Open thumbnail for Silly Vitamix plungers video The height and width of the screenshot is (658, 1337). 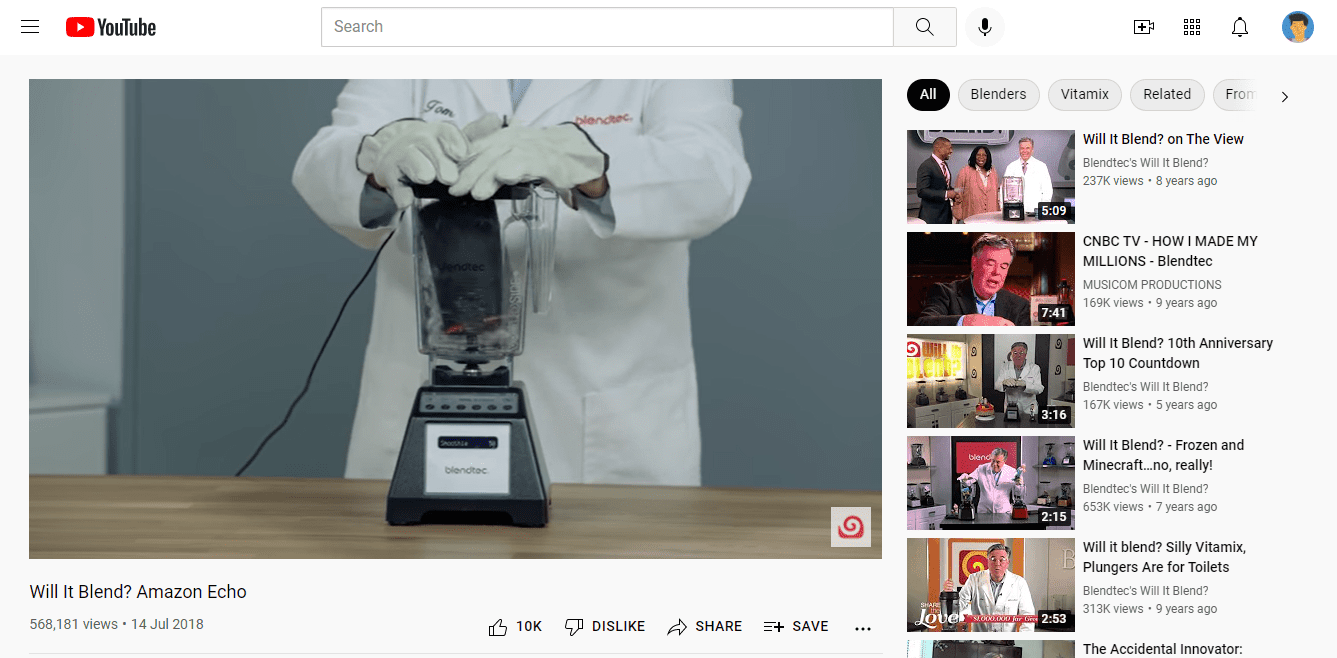pos(991,585)
